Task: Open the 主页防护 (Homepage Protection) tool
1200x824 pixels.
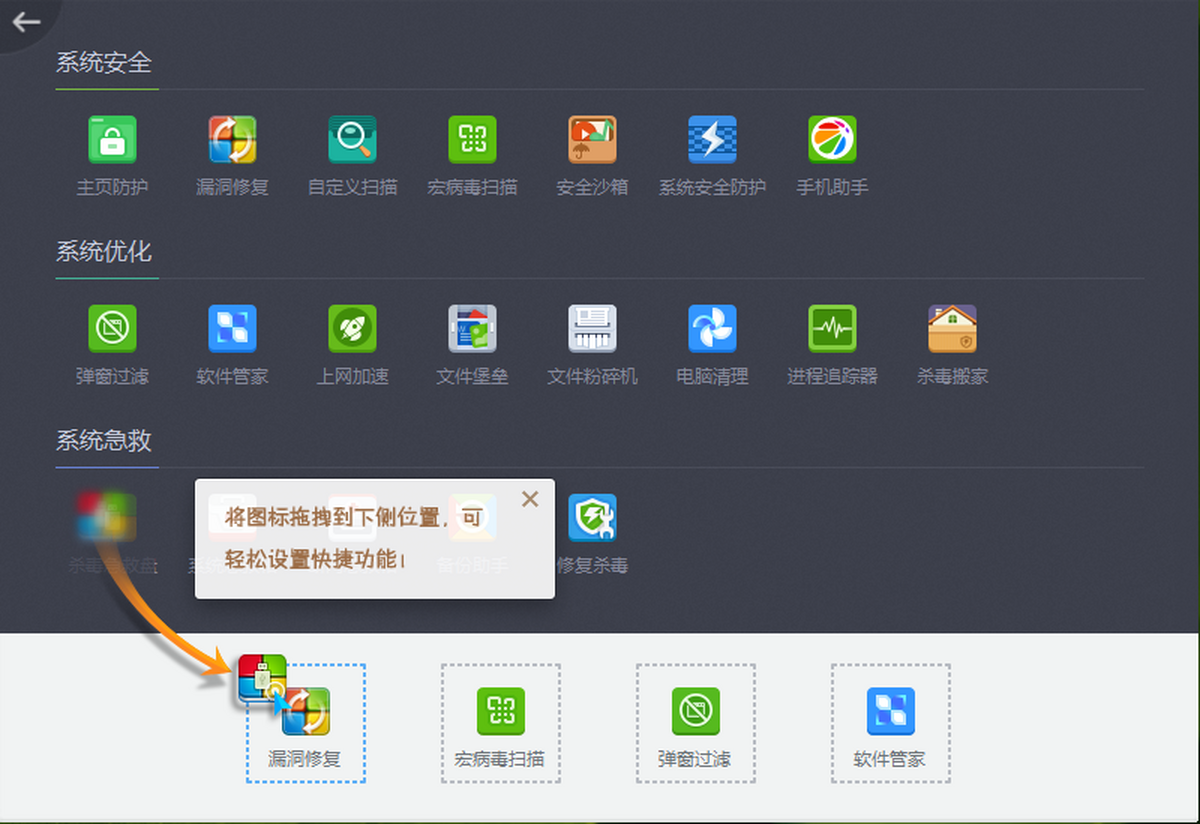Action: click(112, 139)
